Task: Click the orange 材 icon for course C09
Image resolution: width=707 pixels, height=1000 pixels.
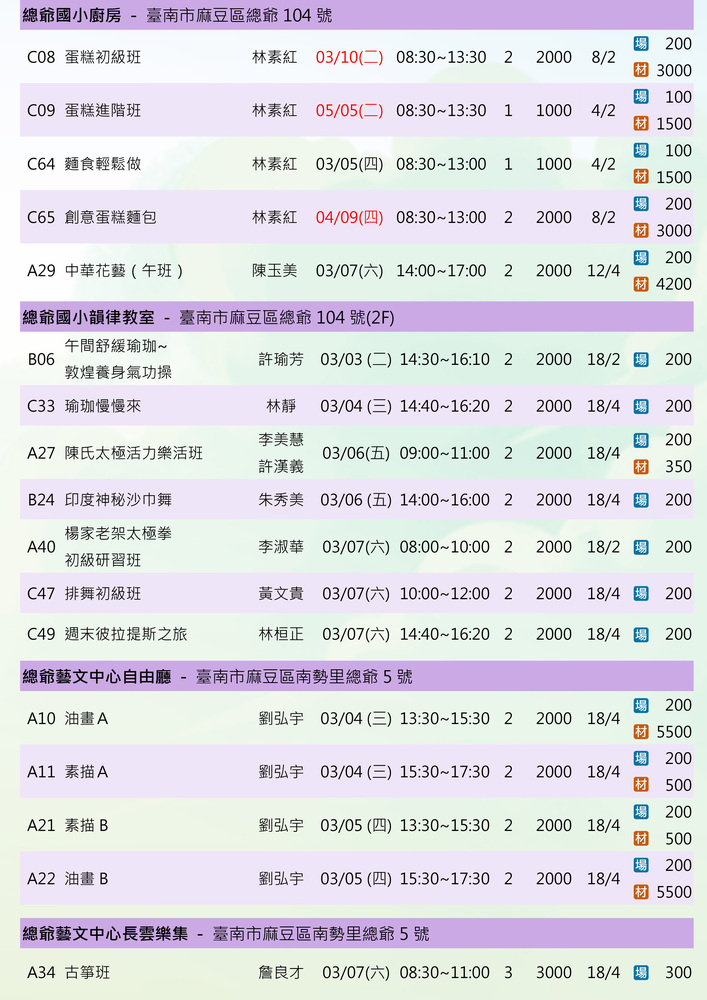Action: pos(641,124)
